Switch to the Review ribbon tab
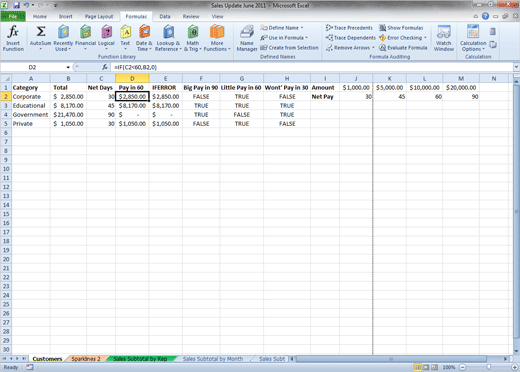This screenshot has height=372, width=520. [x=191, y=16]
